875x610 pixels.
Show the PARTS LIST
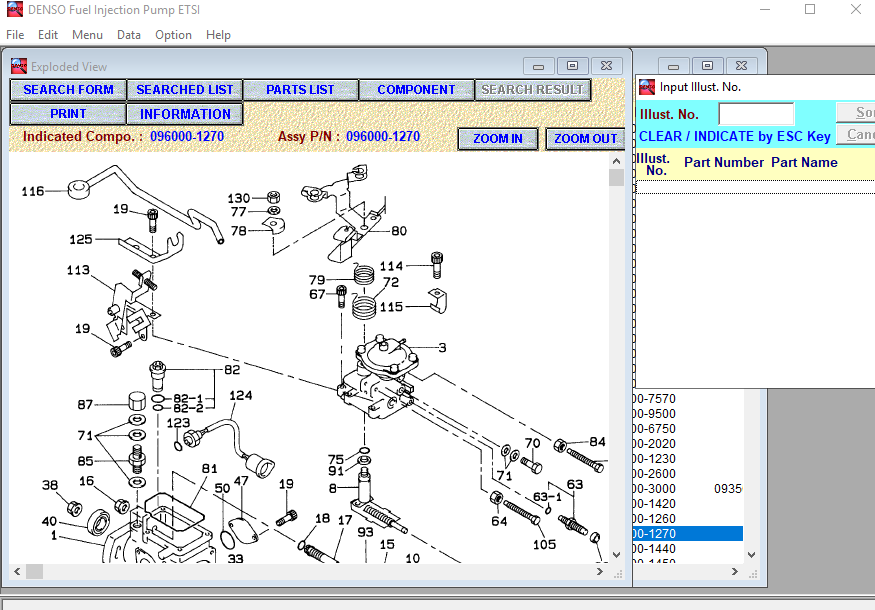[x=300, y=90]
